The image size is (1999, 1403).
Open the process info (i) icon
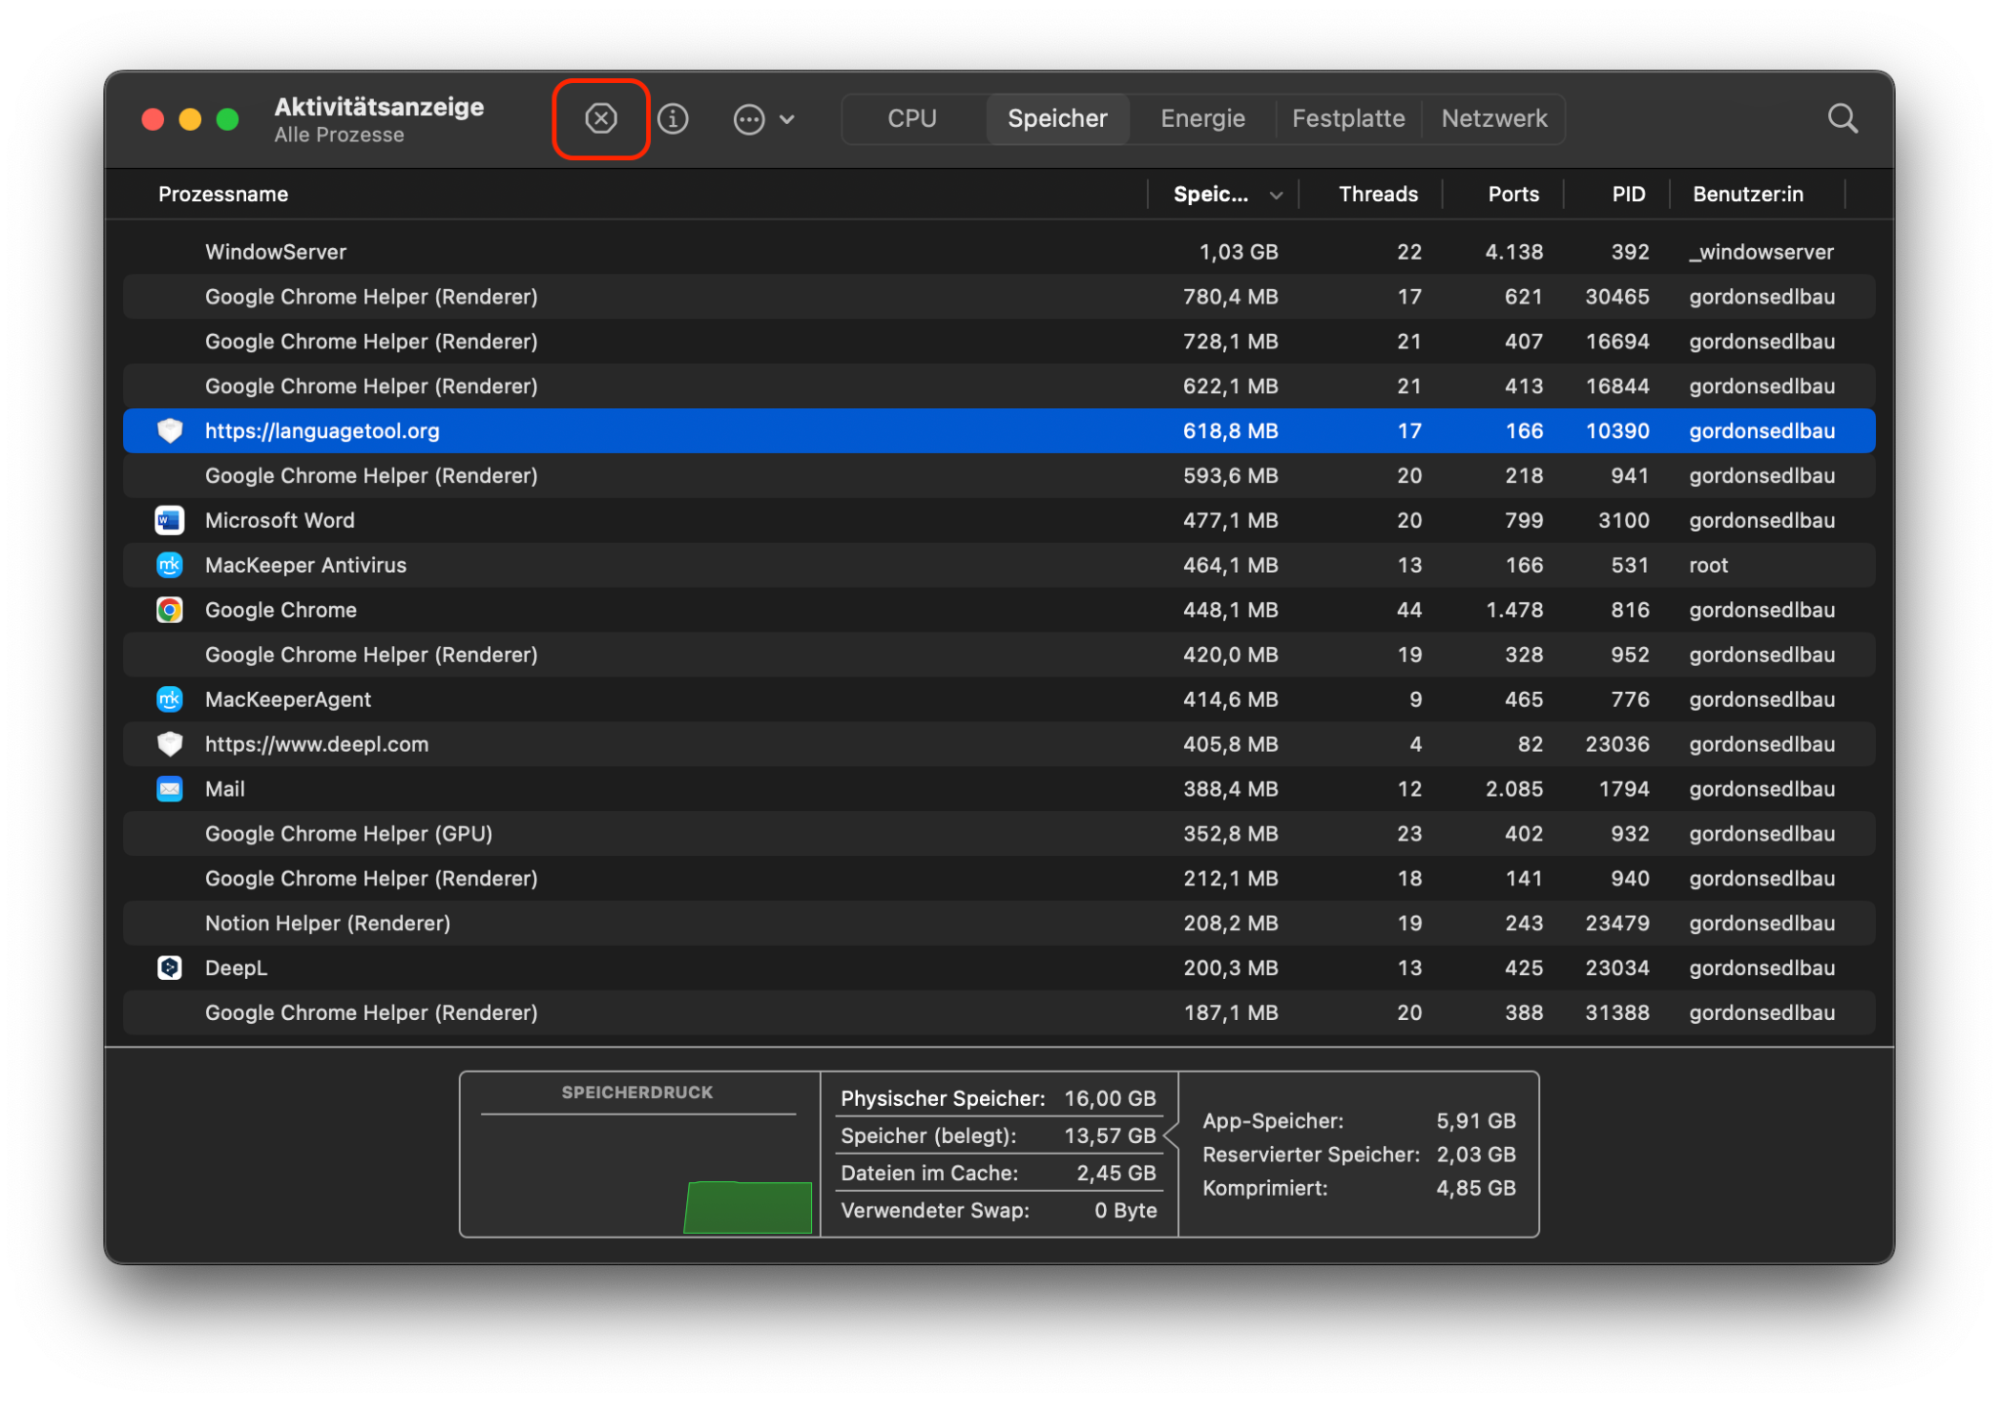tap(673, 118)
